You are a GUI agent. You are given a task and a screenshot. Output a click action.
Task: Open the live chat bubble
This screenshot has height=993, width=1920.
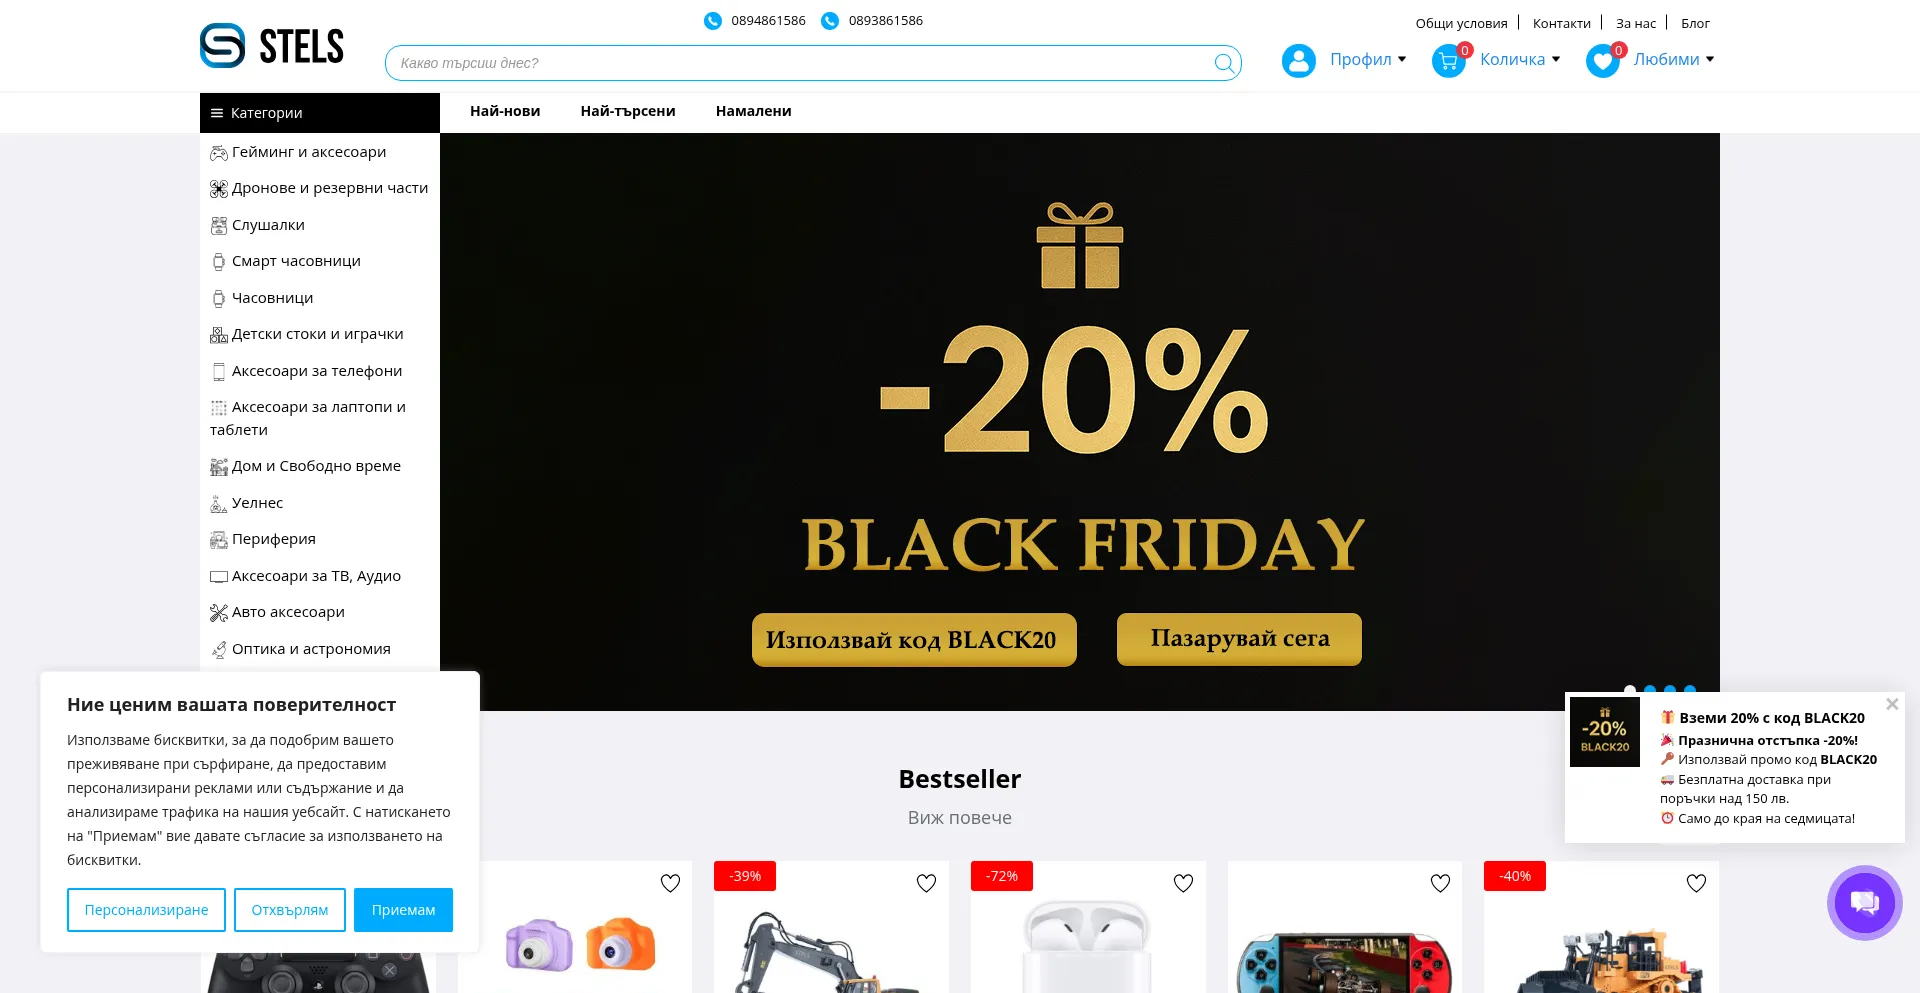click(1864, 903)
